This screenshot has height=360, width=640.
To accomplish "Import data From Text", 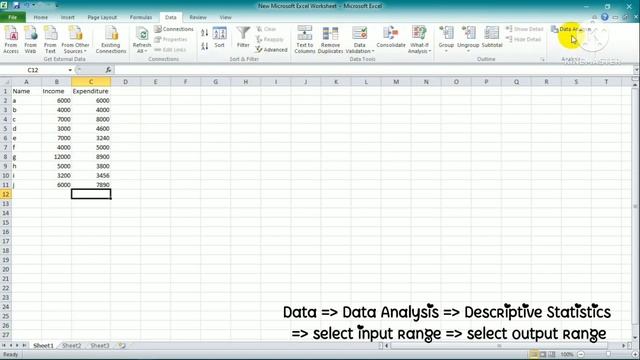I will point(50,39).
